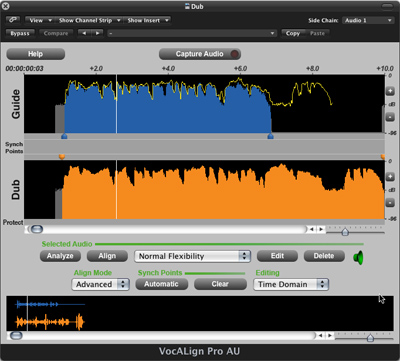Open Show Channel Strip dropdown
The image size is (400, 361).
[89, 20]
